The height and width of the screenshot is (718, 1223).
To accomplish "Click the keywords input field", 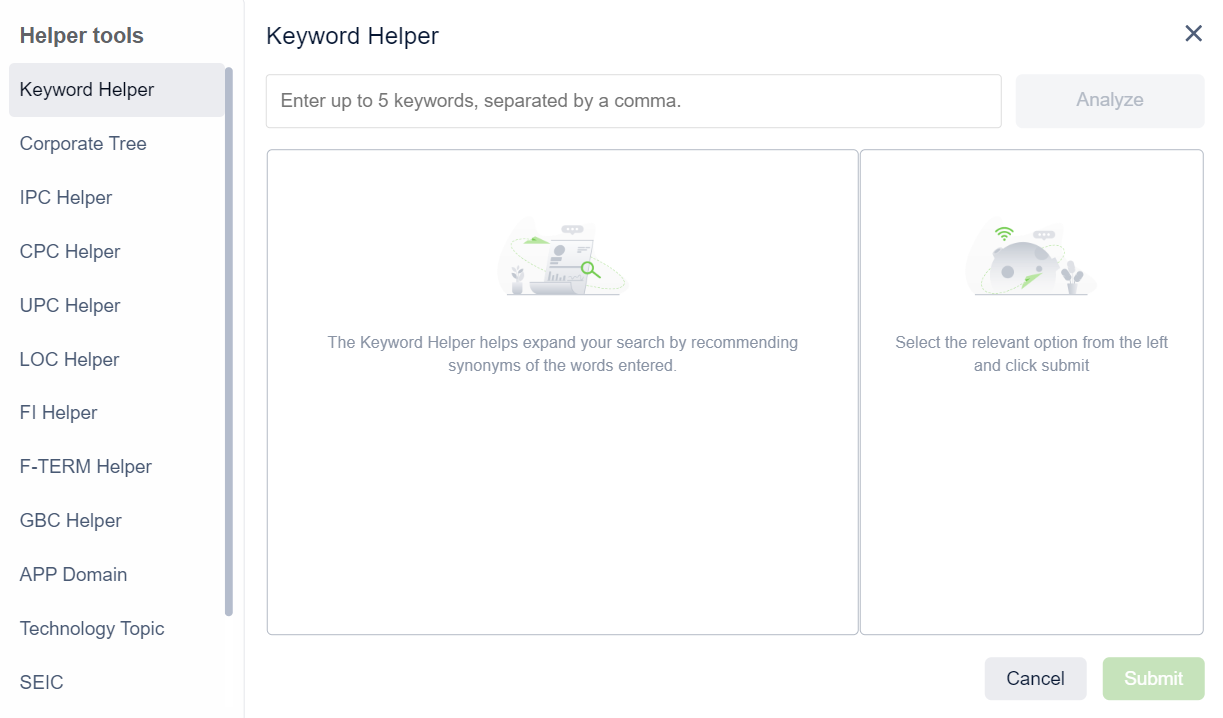I will pyautogui.click(x=633, y=101).
